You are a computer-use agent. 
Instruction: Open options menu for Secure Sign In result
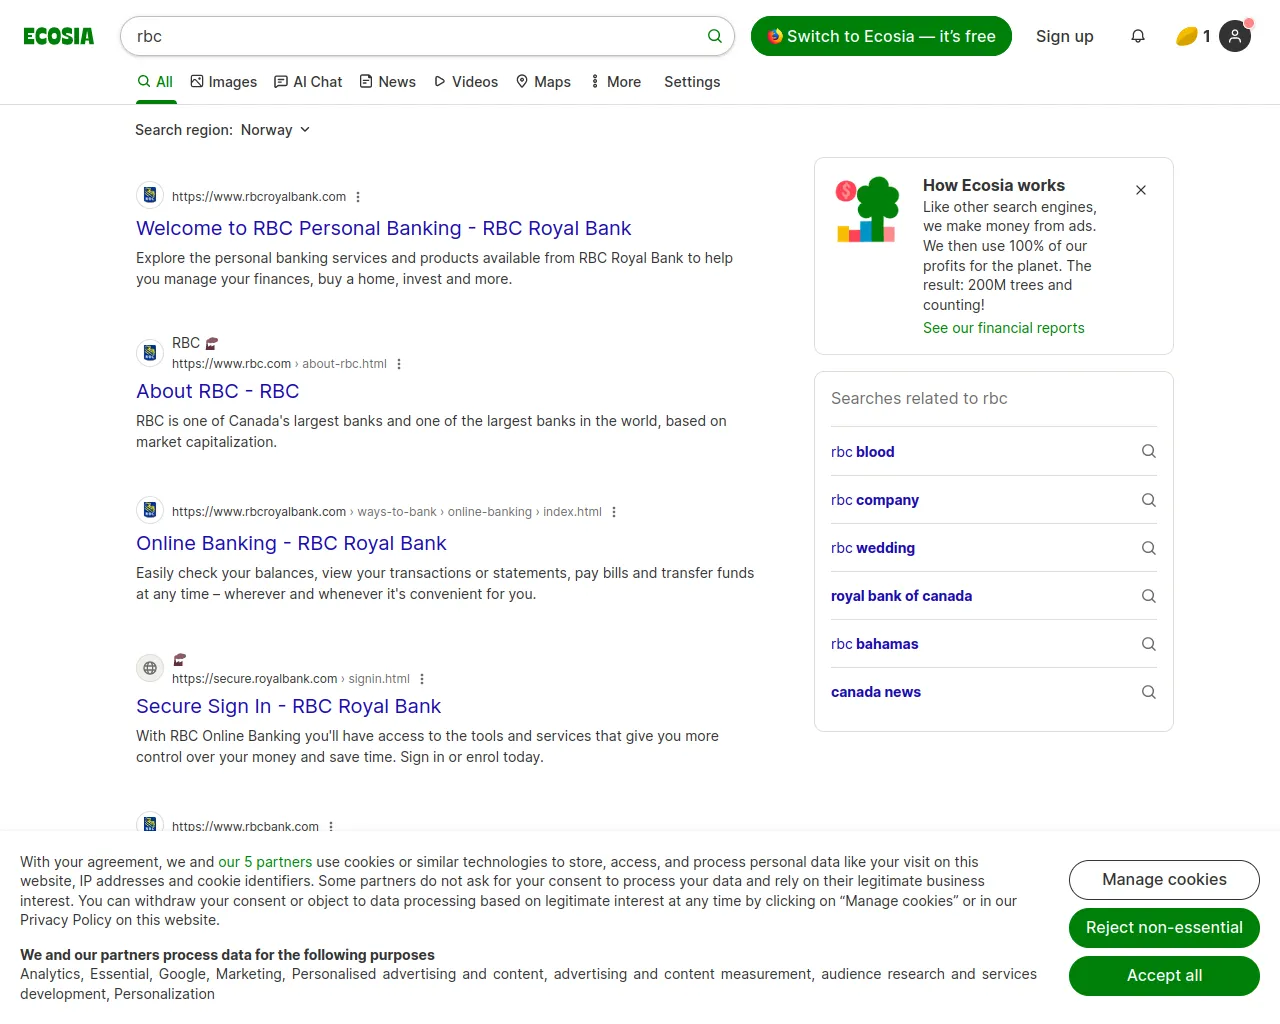click(x=422, y=679)
